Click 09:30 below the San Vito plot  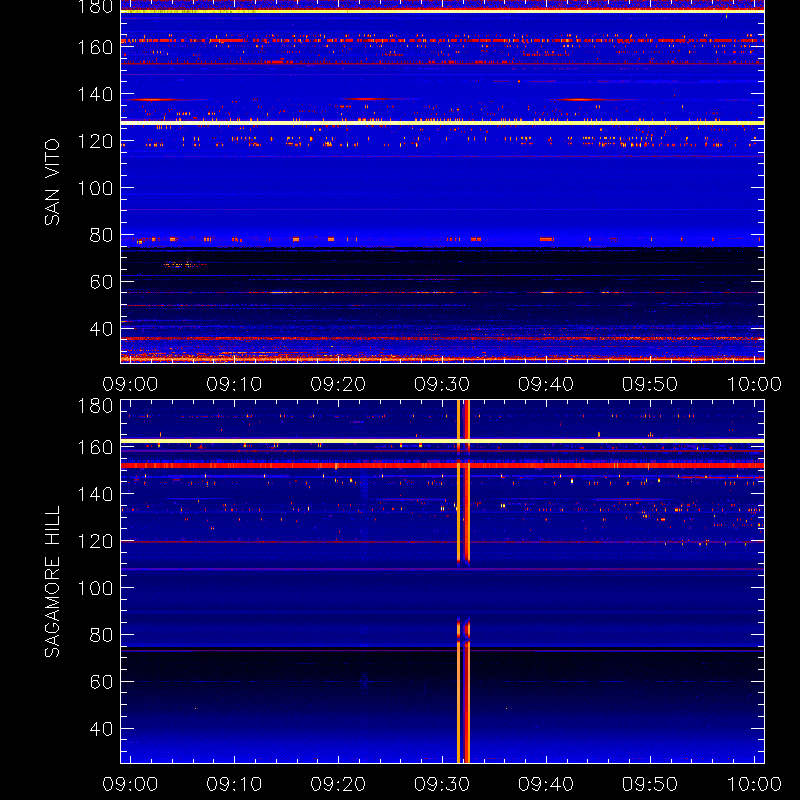442,384
